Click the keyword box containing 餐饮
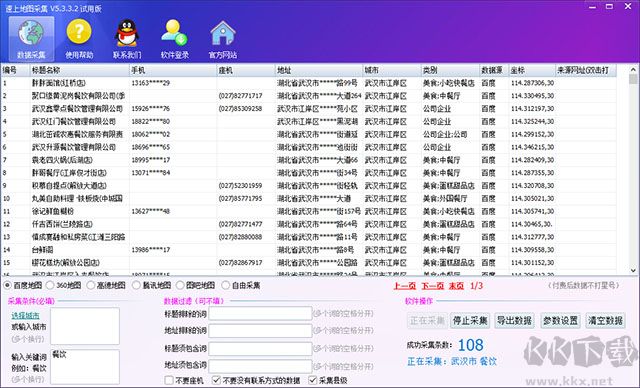Screen dimensions: 640x388 coord(85,366)
